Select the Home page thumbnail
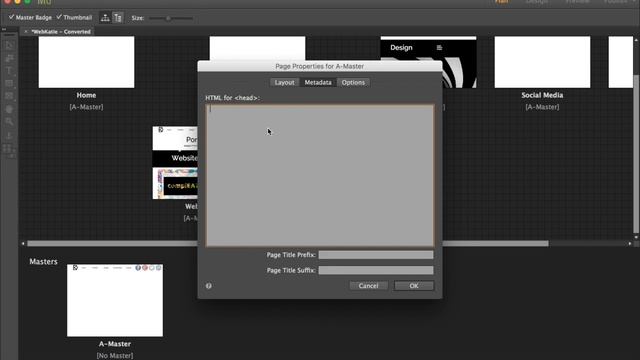The height and width of the screenshot is (360, 640). click(x=86, y=62)
